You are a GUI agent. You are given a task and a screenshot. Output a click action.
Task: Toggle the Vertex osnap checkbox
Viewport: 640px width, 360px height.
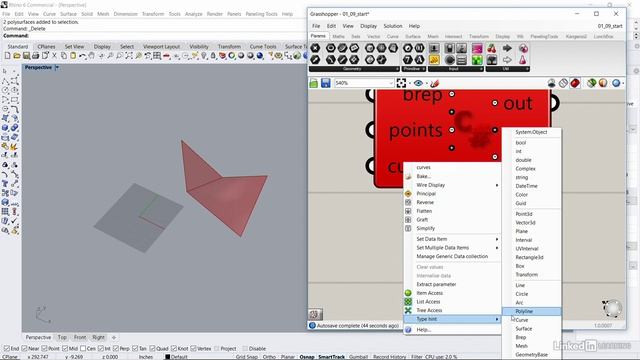[x=193, y=349]
